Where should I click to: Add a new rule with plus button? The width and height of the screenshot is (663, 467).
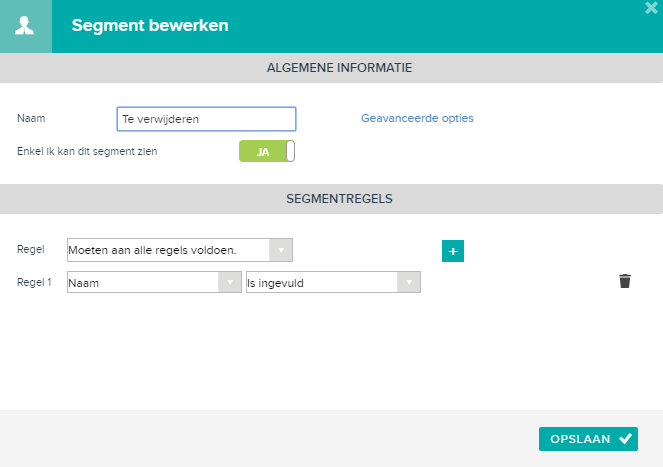pyautogui.click(x=453, y=251)
